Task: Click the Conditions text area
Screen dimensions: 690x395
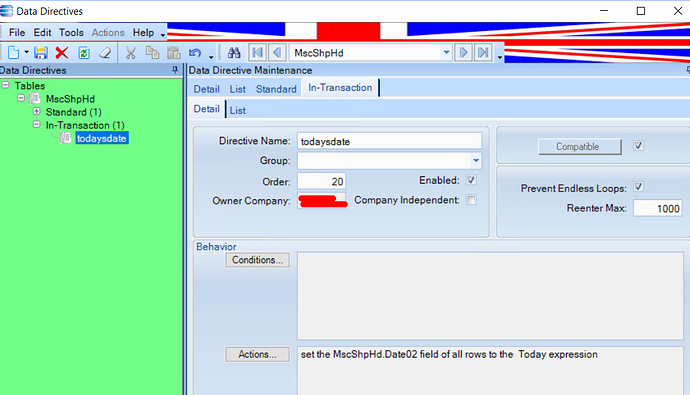Action: point(490,296)
